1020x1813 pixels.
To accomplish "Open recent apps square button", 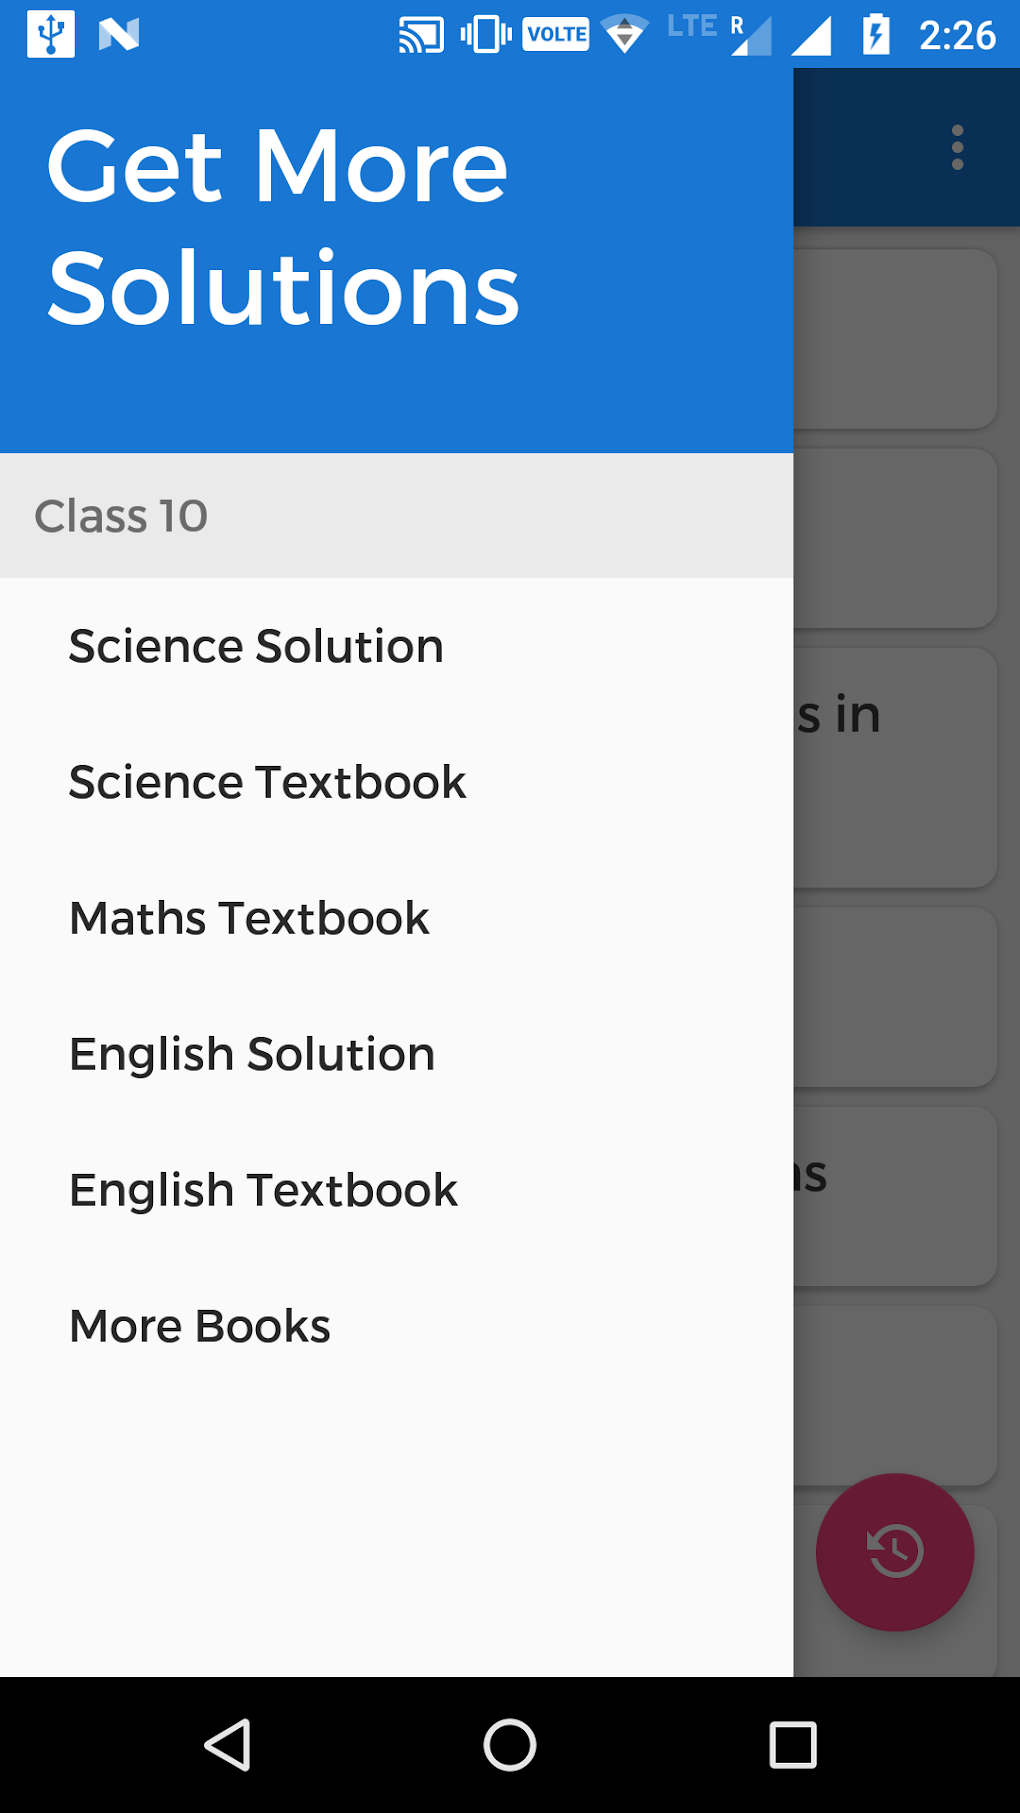I will [792, 1745].
